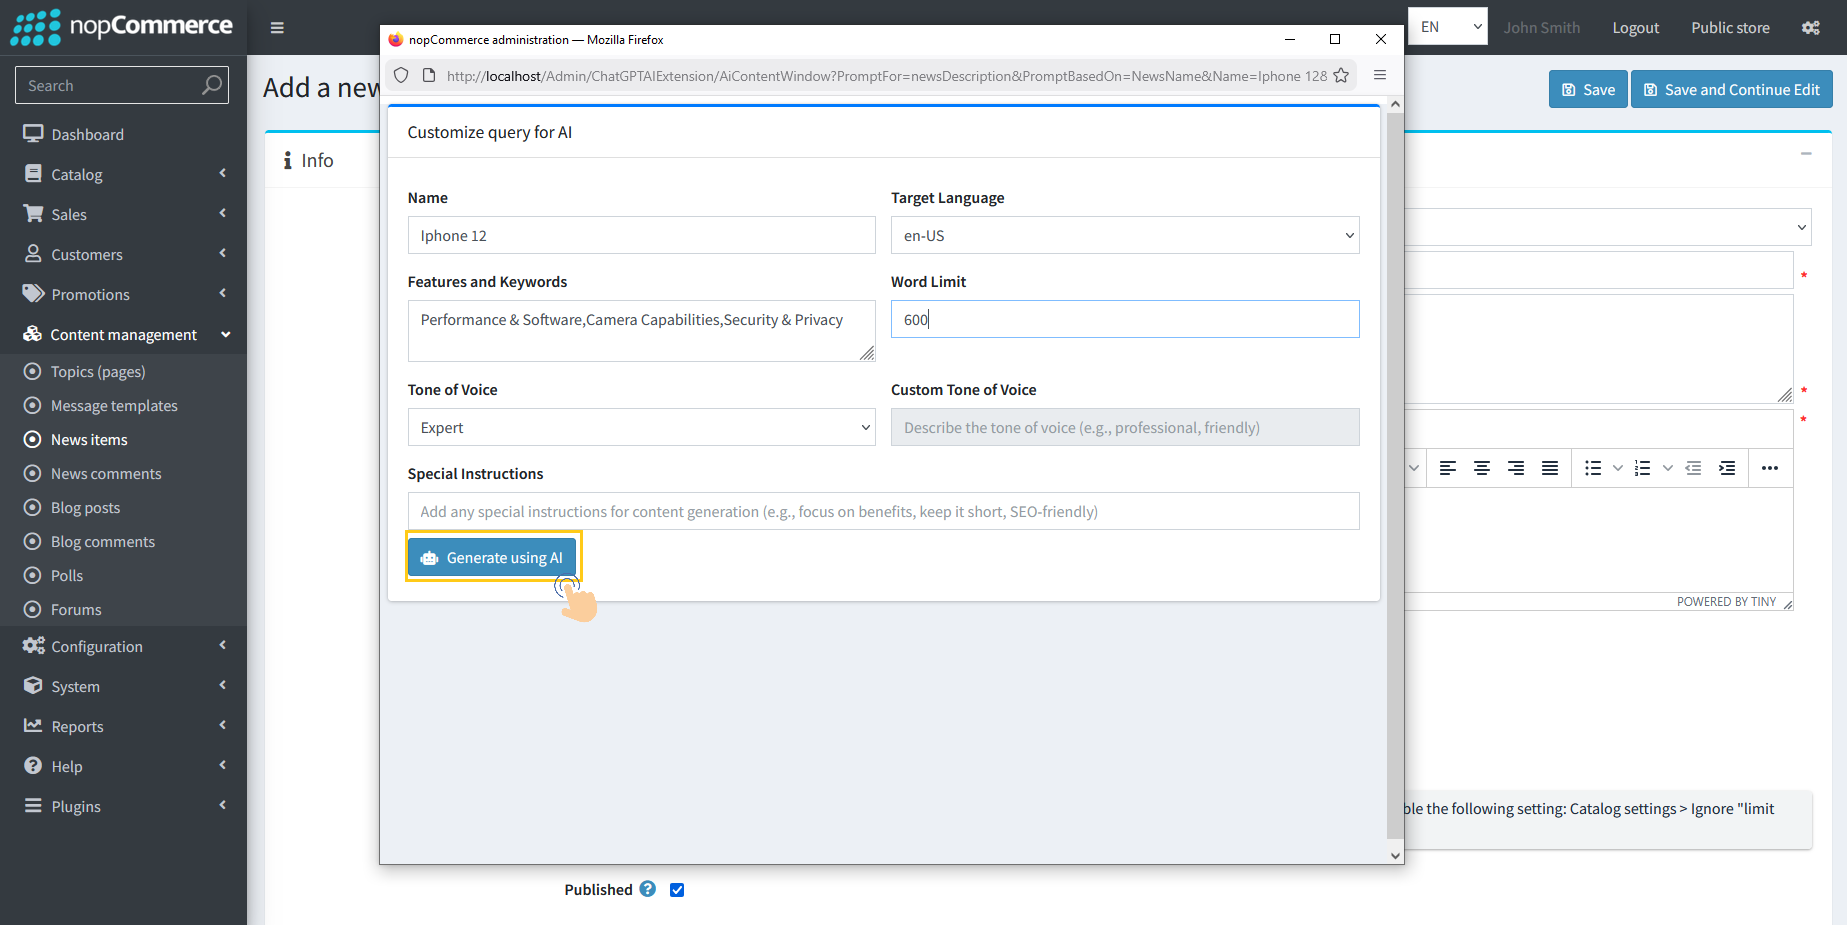Image resolution: width=1847 pixels, height=925 pixels.
Task: Open the Content management menu
Action: (124, 334)
